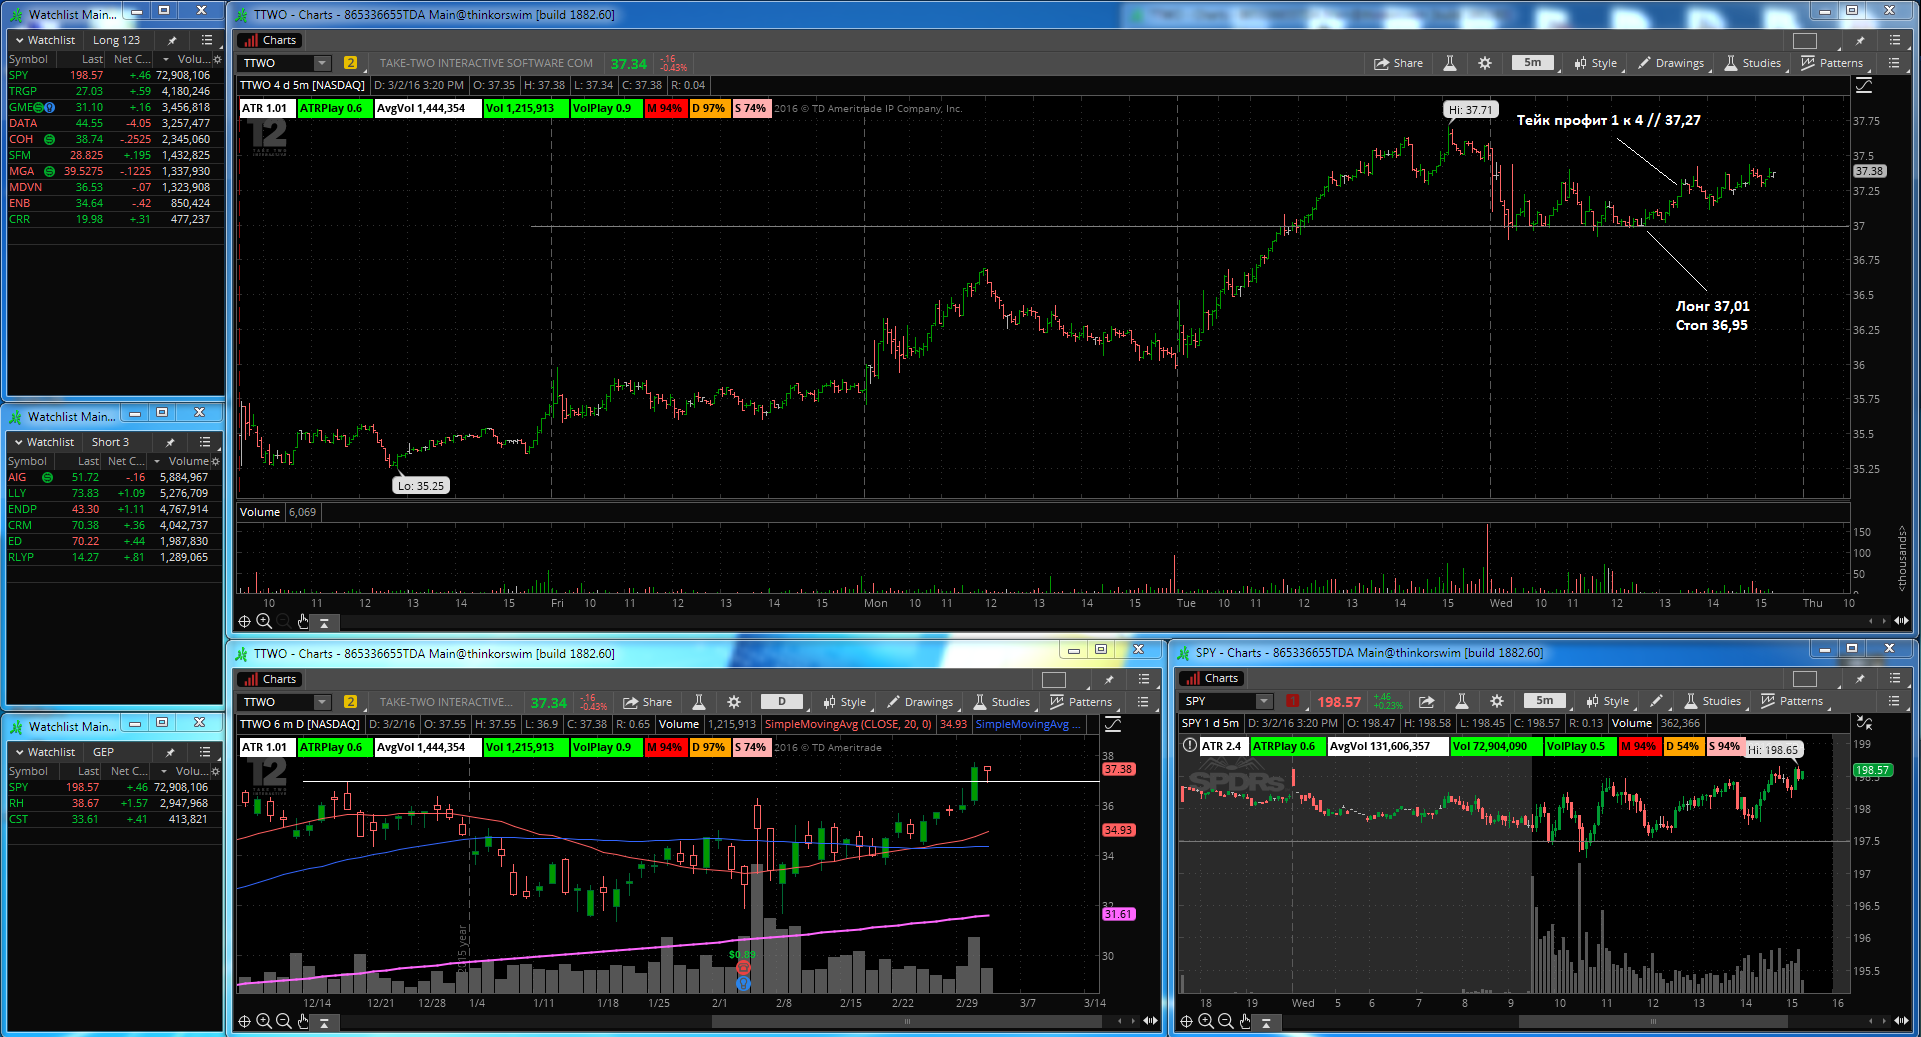This screenshot has height=1037, width=1921.
Task: Click the collapse arrow icon in top chart footer
Action: pos(324,622)
